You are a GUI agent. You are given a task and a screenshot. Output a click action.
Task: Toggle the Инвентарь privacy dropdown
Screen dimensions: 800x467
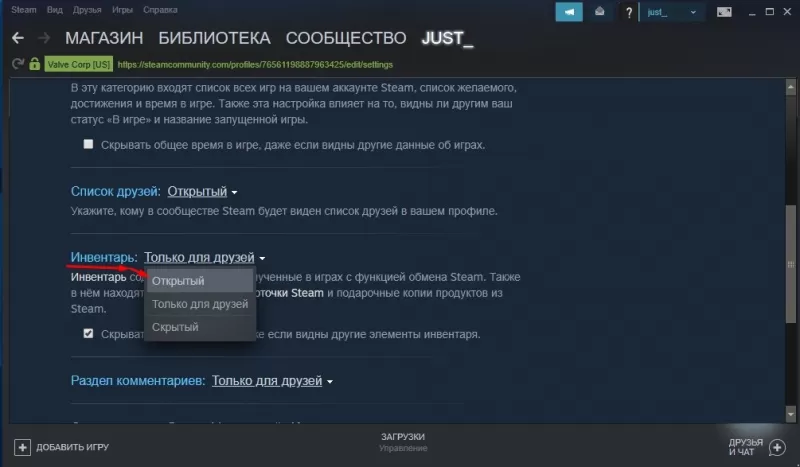(204, 257)
